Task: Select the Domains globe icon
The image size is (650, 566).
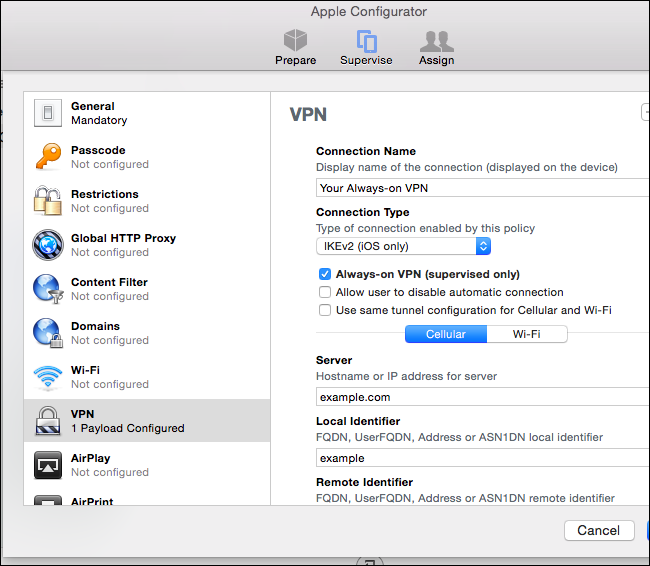Action: click(x=48, y=333)
